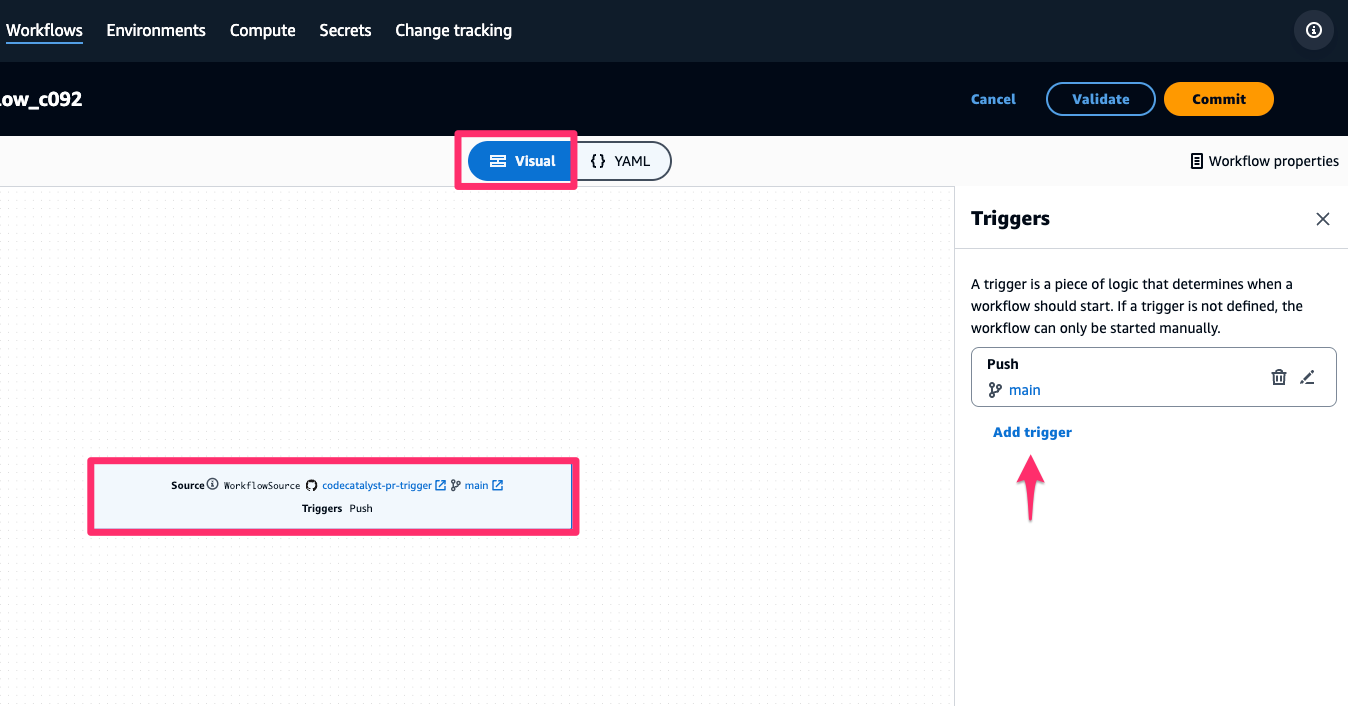Open the Environments tab
This screenshot has width=1348, height=706.
tap(156, 30)
